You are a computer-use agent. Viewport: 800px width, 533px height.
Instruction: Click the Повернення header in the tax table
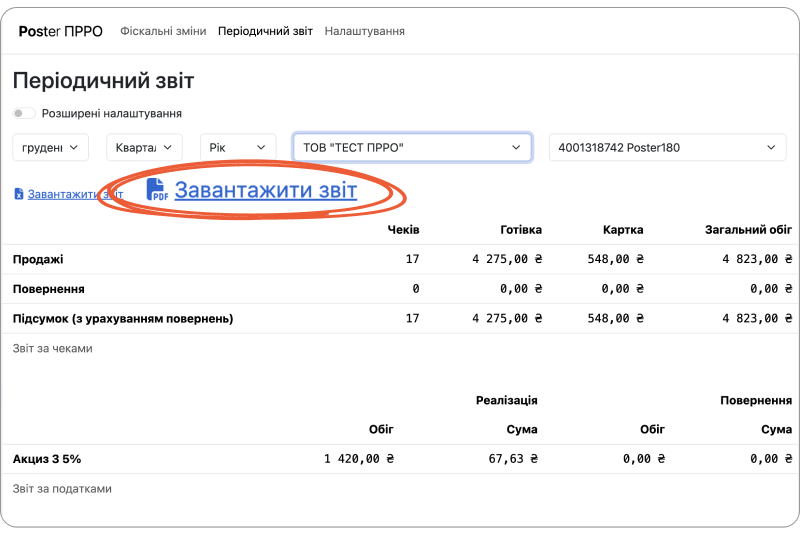[x=756, y=400]
